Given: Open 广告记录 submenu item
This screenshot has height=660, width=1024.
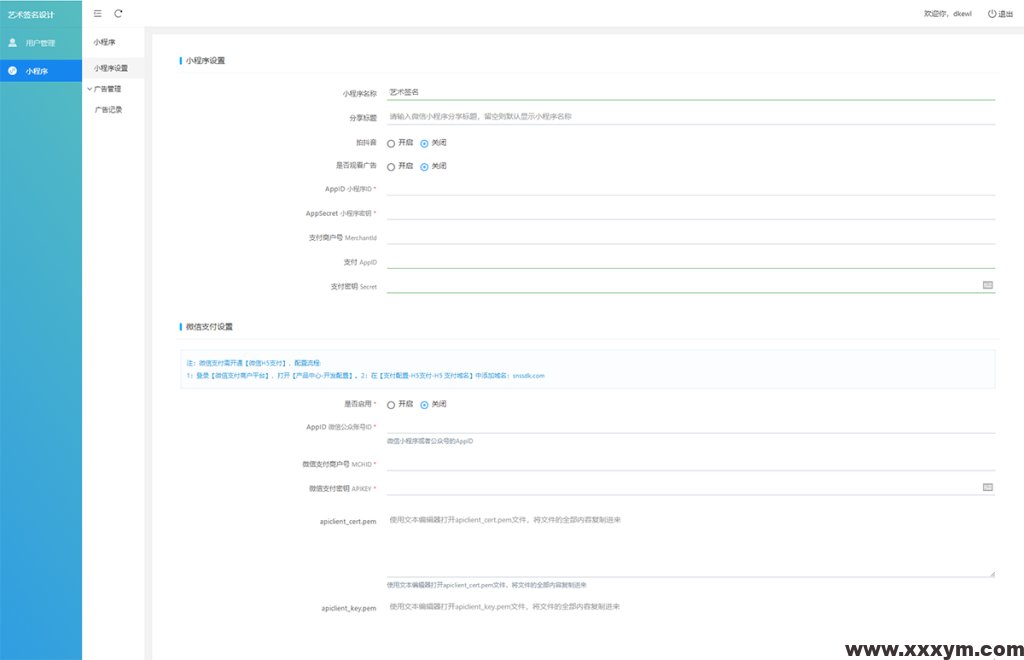Looking at the screenshot, I should [108, 110].
